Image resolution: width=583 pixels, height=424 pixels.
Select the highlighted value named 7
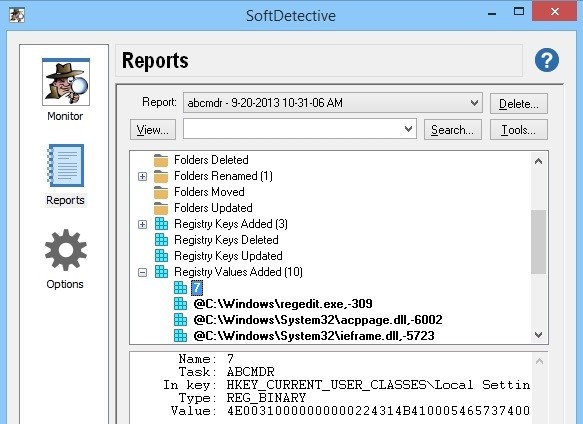point(197,288)
